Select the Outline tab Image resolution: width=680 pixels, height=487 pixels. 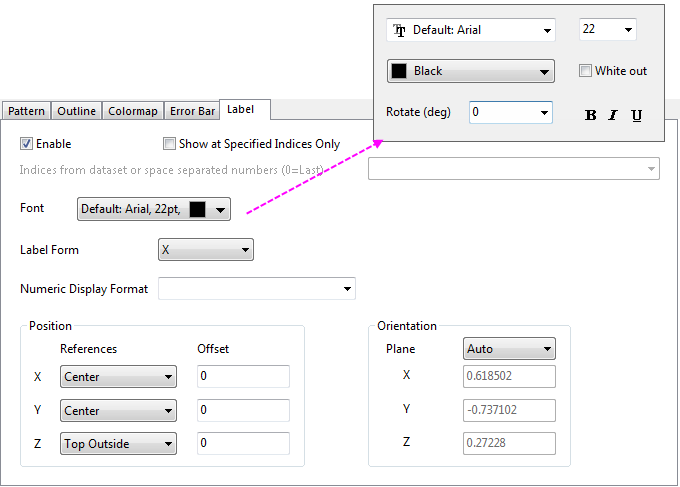coord(77,111)
